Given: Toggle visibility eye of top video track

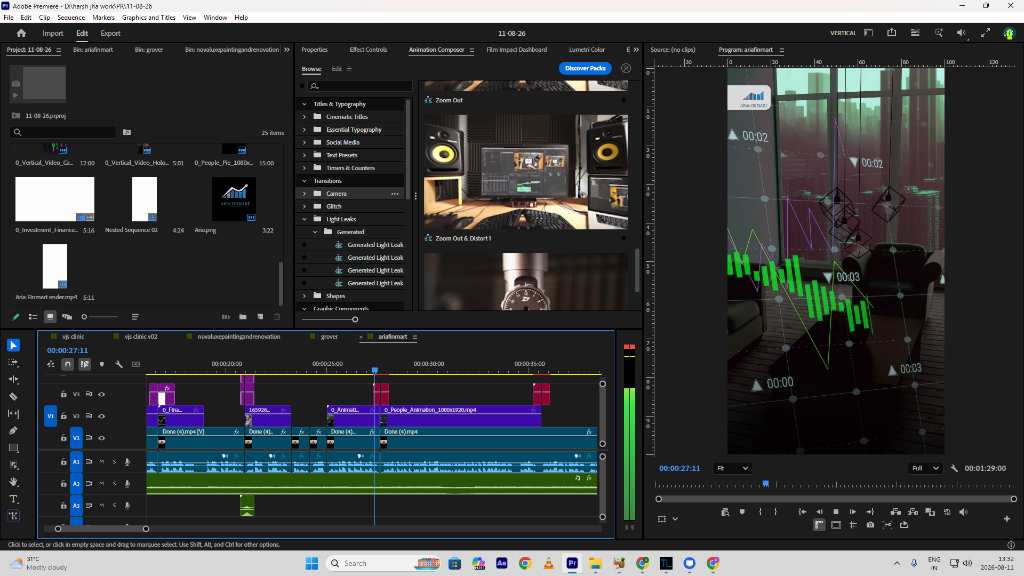Looking at the screenshot, I should [101, 394].
